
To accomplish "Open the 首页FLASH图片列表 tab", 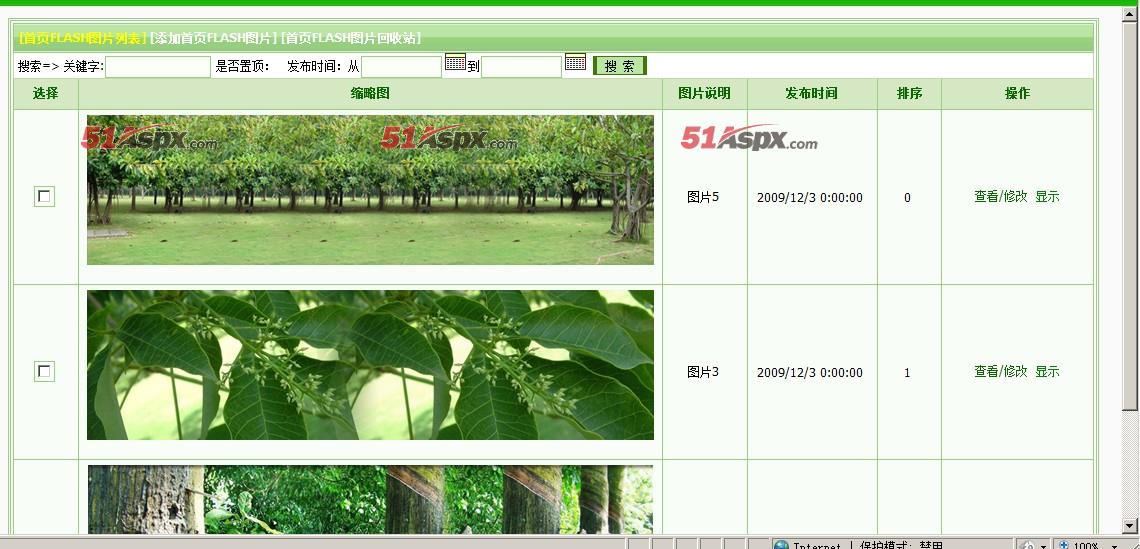I will click(82, 38).
